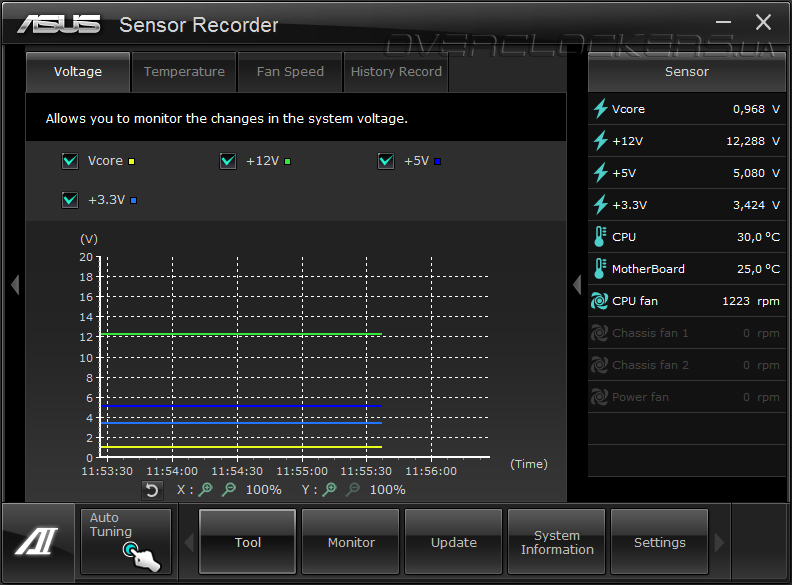Click the X zoom 100% value
Image resolution: width=792 pixels, height=585 pixels.
(264, 490)
